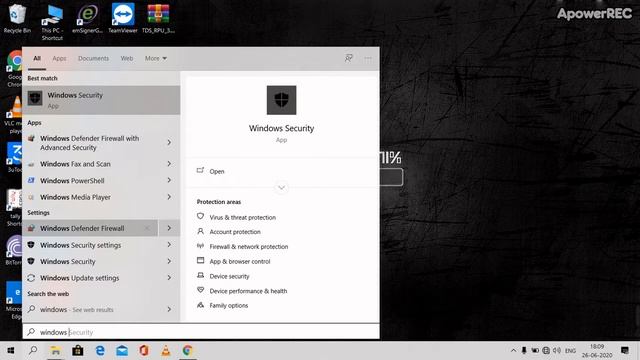Switch to Web search tab
Viewport: 640px width, 360px height.
tap(127, 58)
